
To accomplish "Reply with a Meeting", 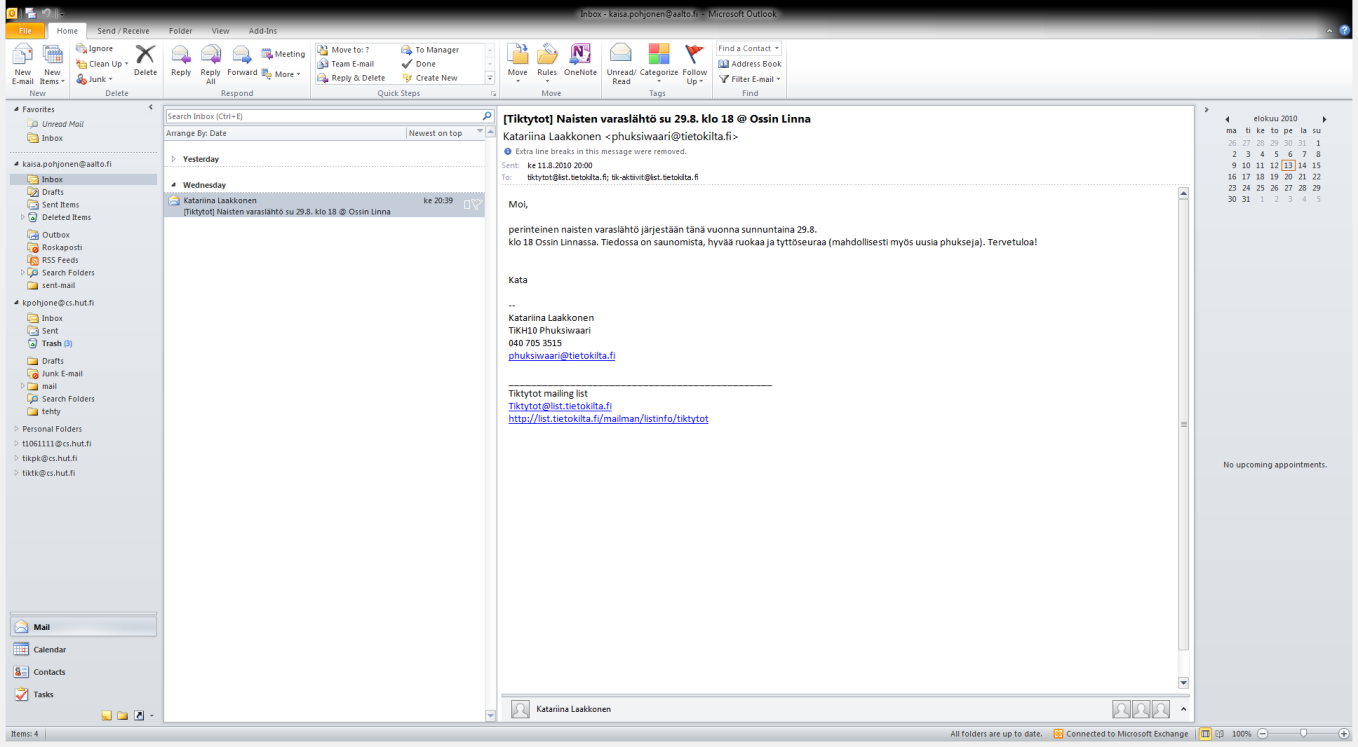I will [x=283, y=54].
